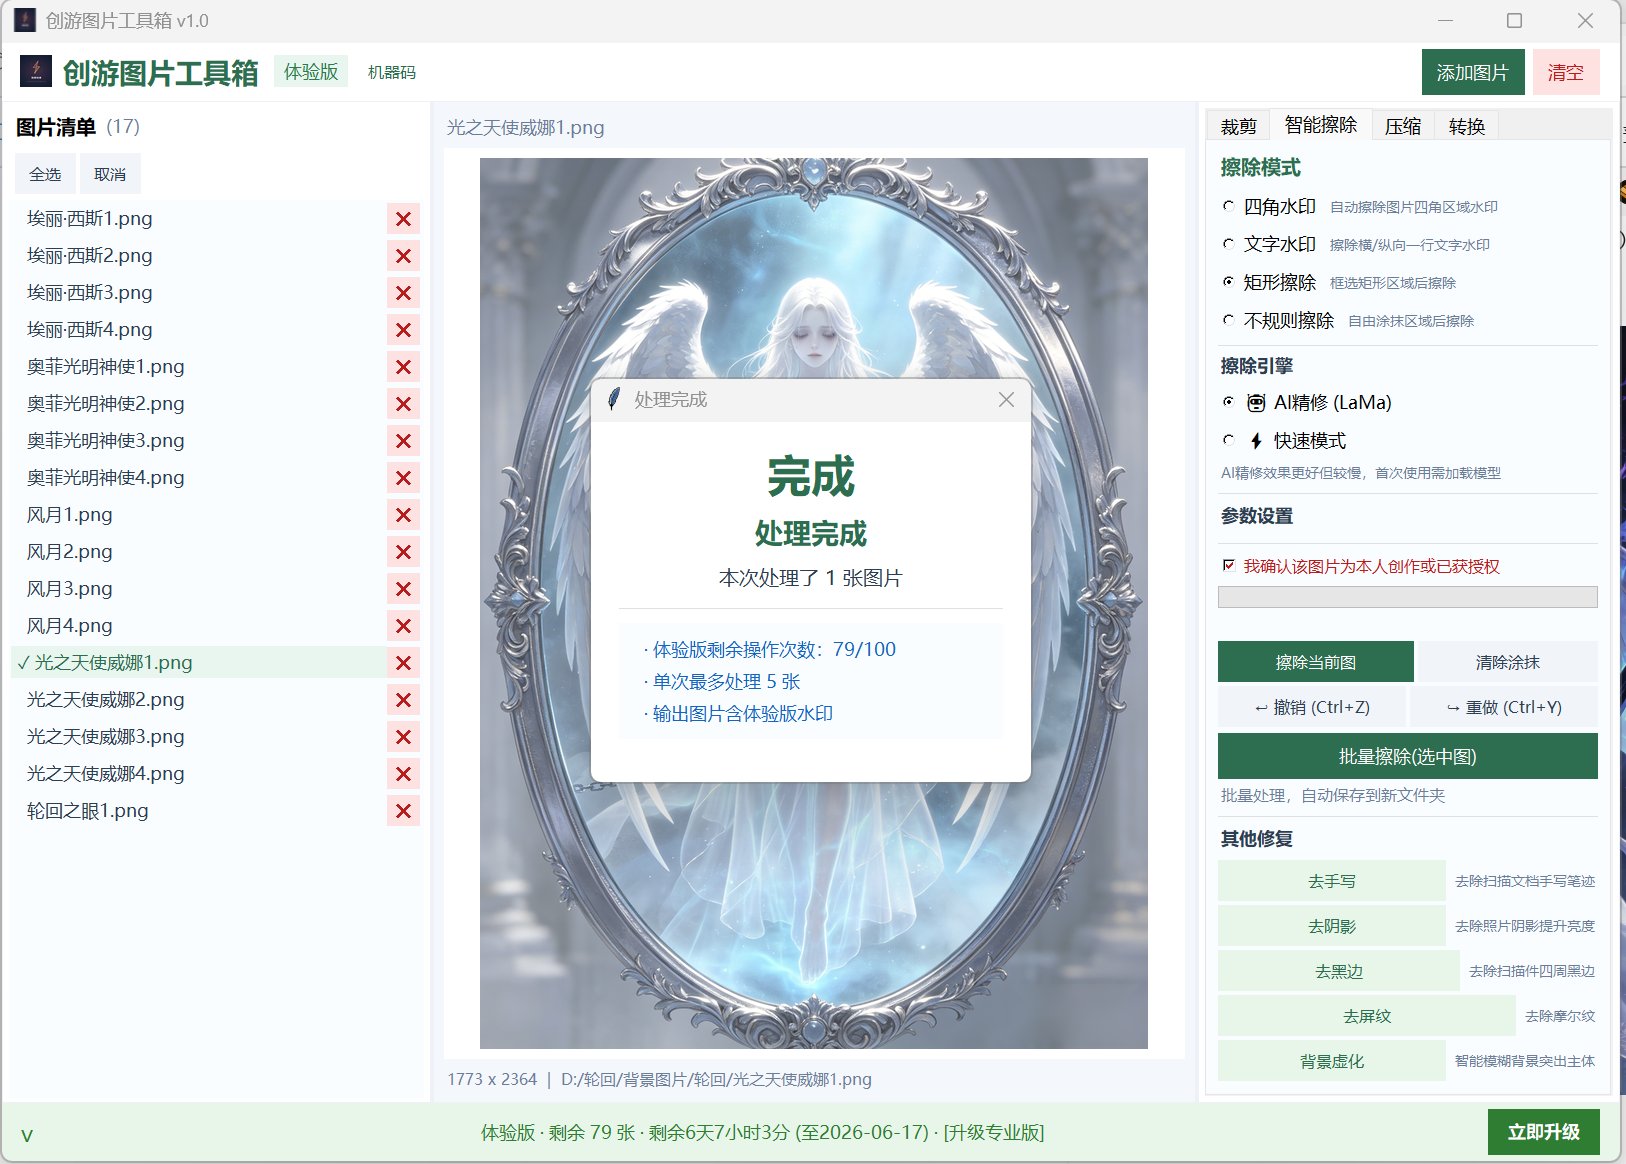The width and height of the screenshot is (1626, 1164).
Task: Click the robot icon of AI精修 (LaMa)
Action: coord(1256,403)
